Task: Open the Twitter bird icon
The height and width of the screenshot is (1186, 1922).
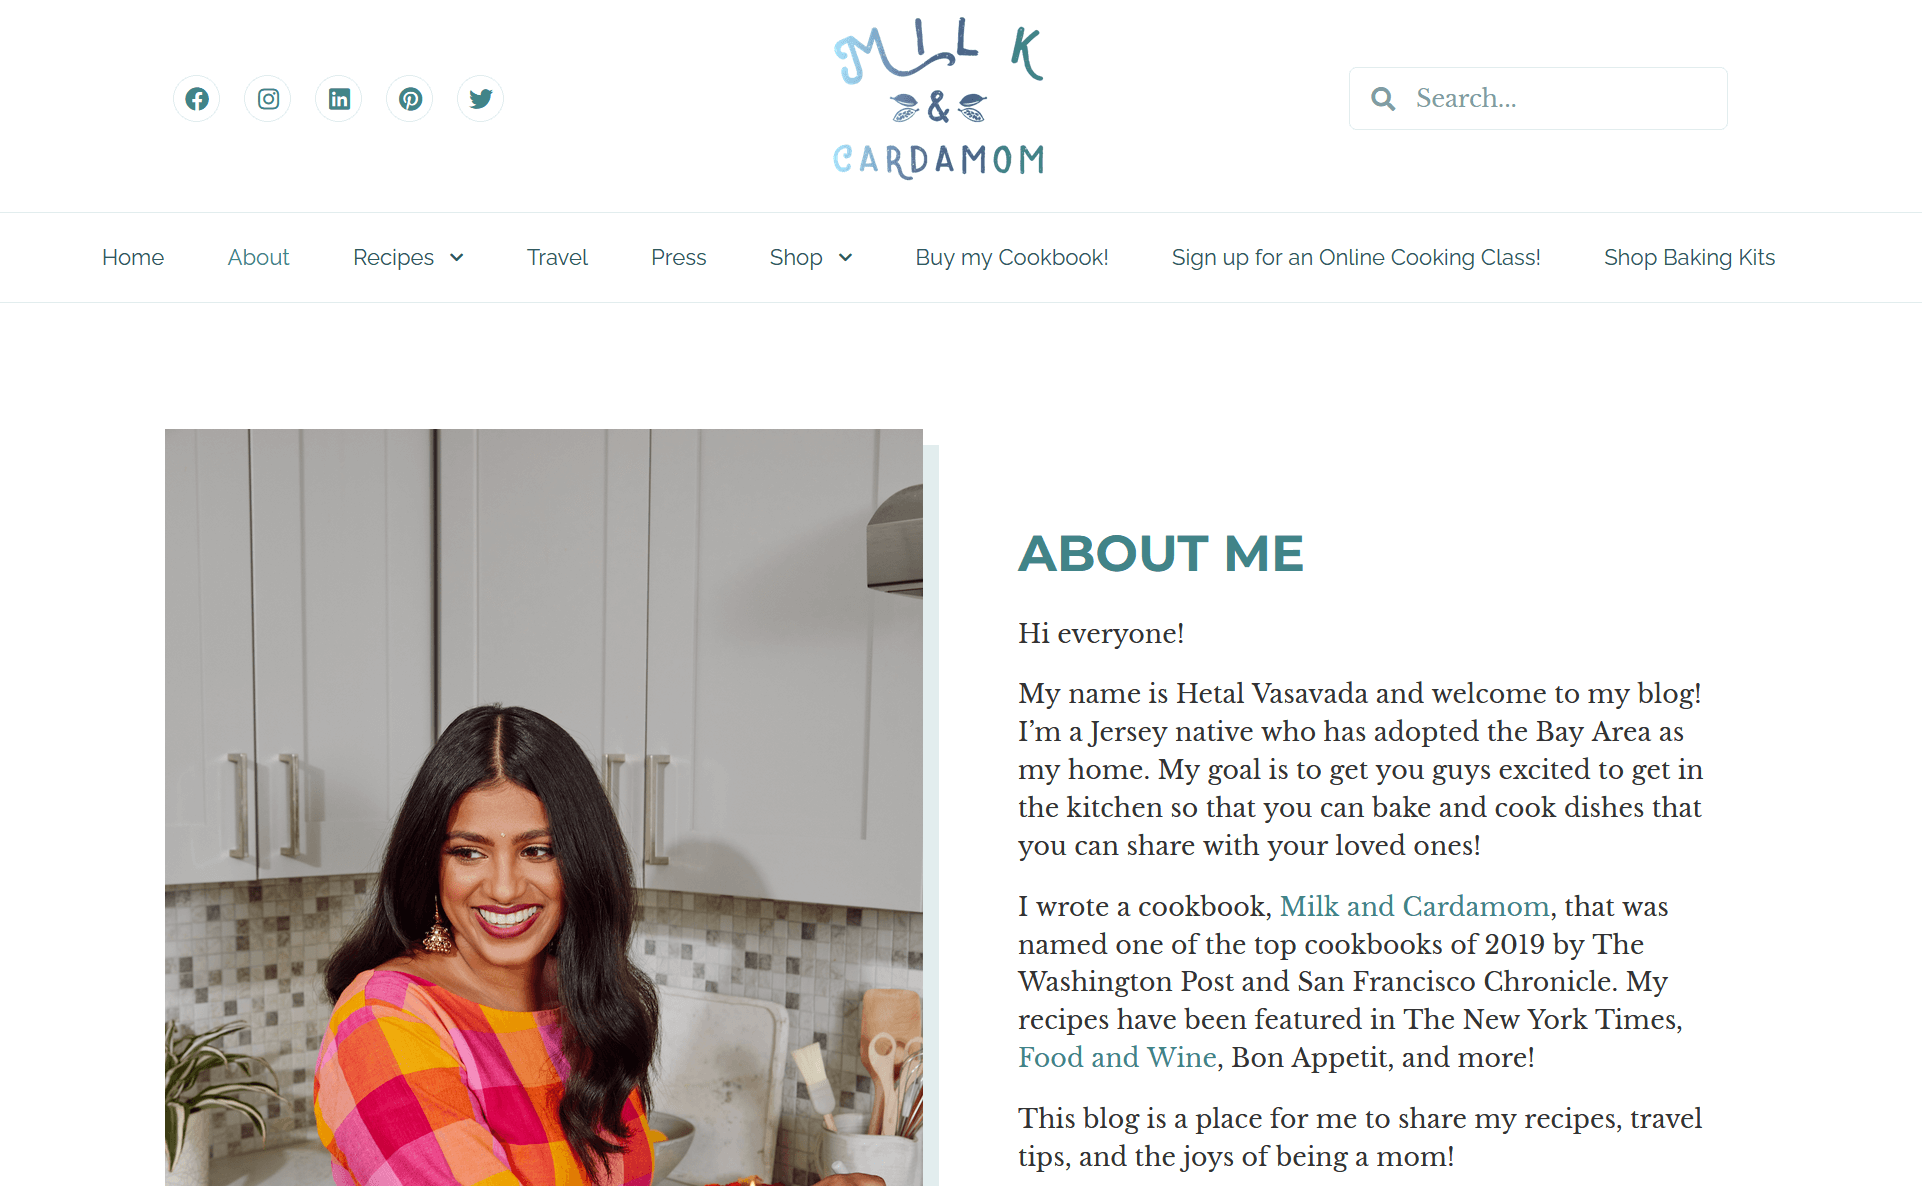Action: [x=481, y=99]
